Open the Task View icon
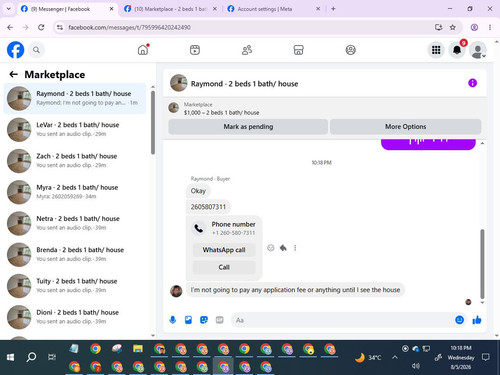Viewport: 500px width, 375px height. [x=52, y=357]
